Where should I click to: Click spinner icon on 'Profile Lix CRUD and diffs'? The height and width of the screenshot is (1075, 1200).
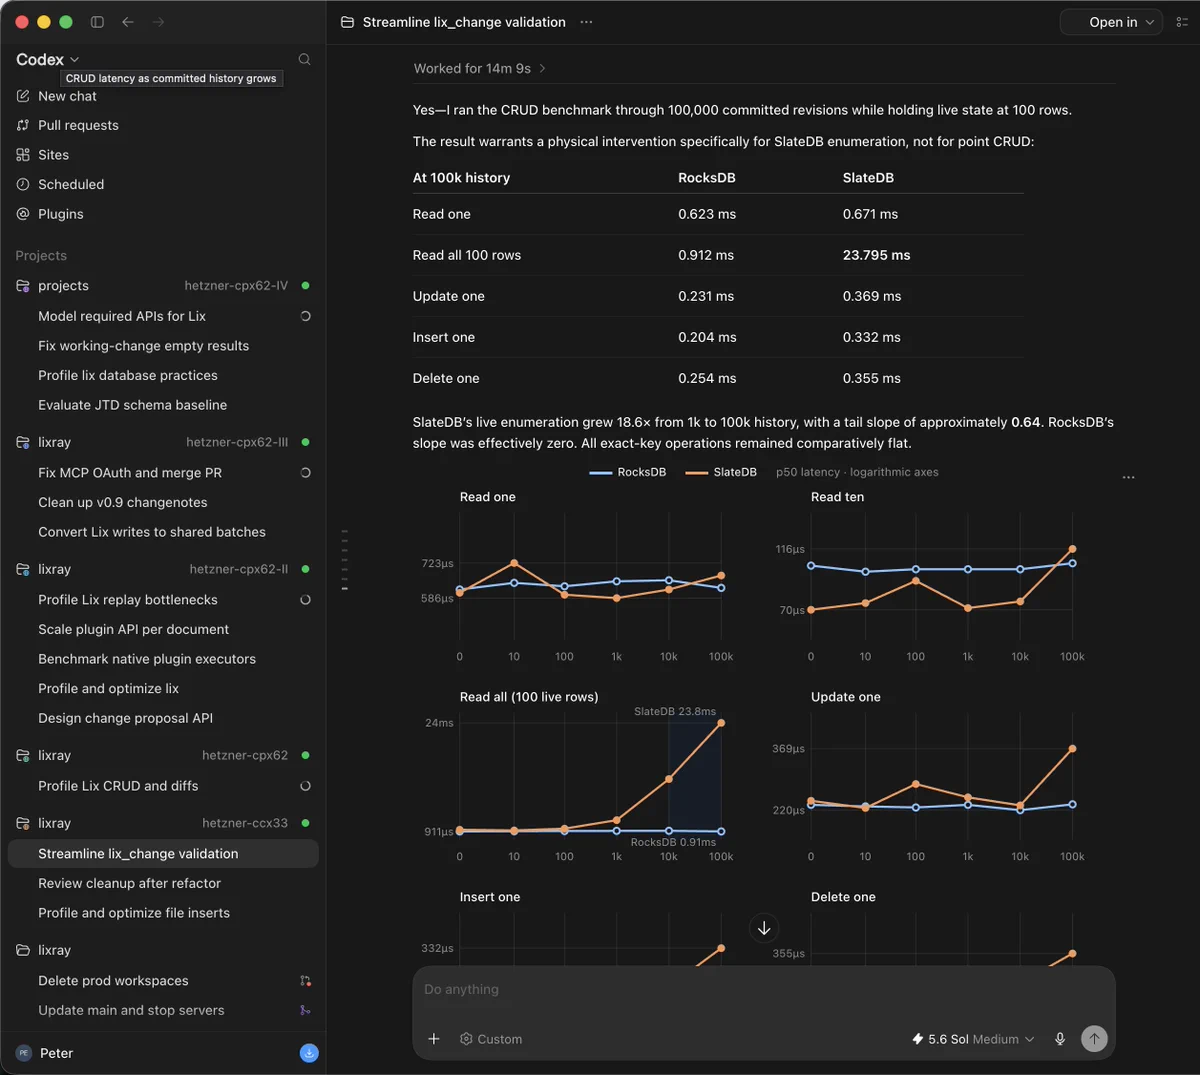[x=305, y=786]
